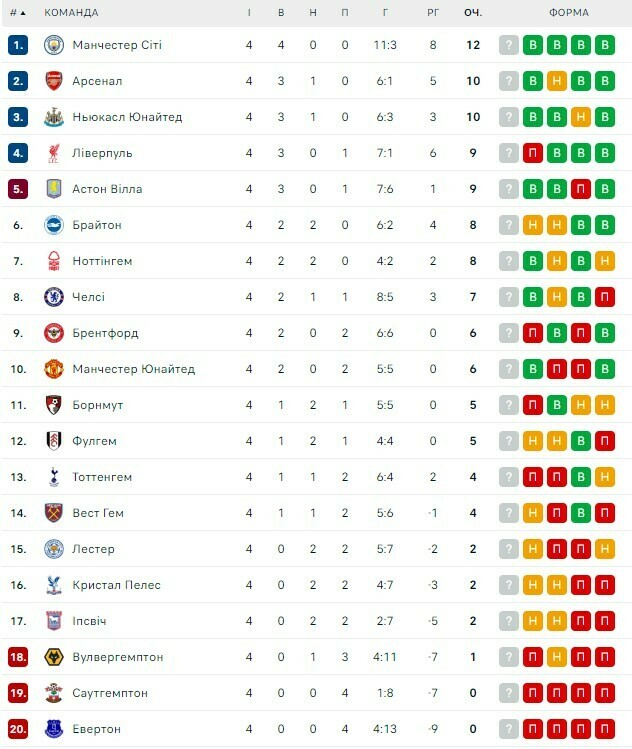Click the Manchester City club crest
The width and height of the screenshot is (632, 749).
click(x=53, y=45)
